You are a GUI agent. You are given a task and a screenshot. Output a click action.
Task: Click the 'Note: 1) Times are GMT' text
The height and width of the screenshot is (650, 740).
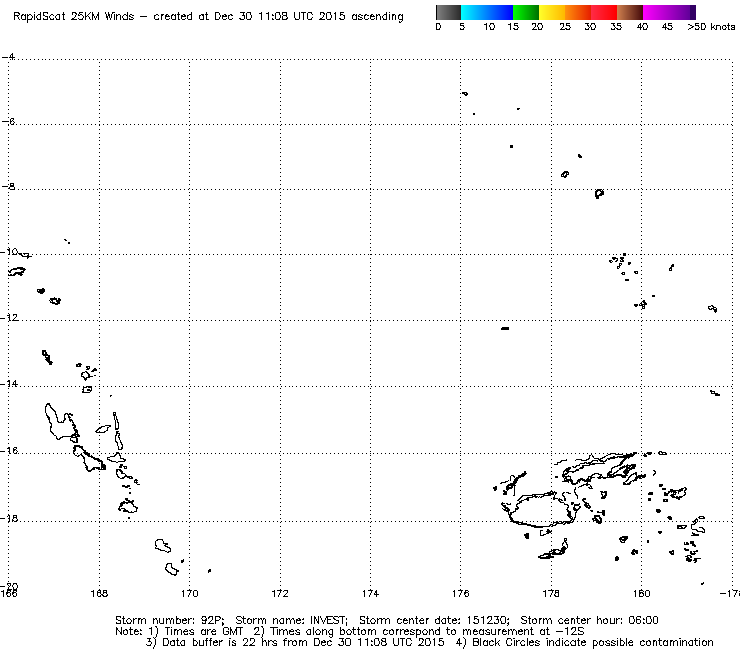(x=179, y=632)
